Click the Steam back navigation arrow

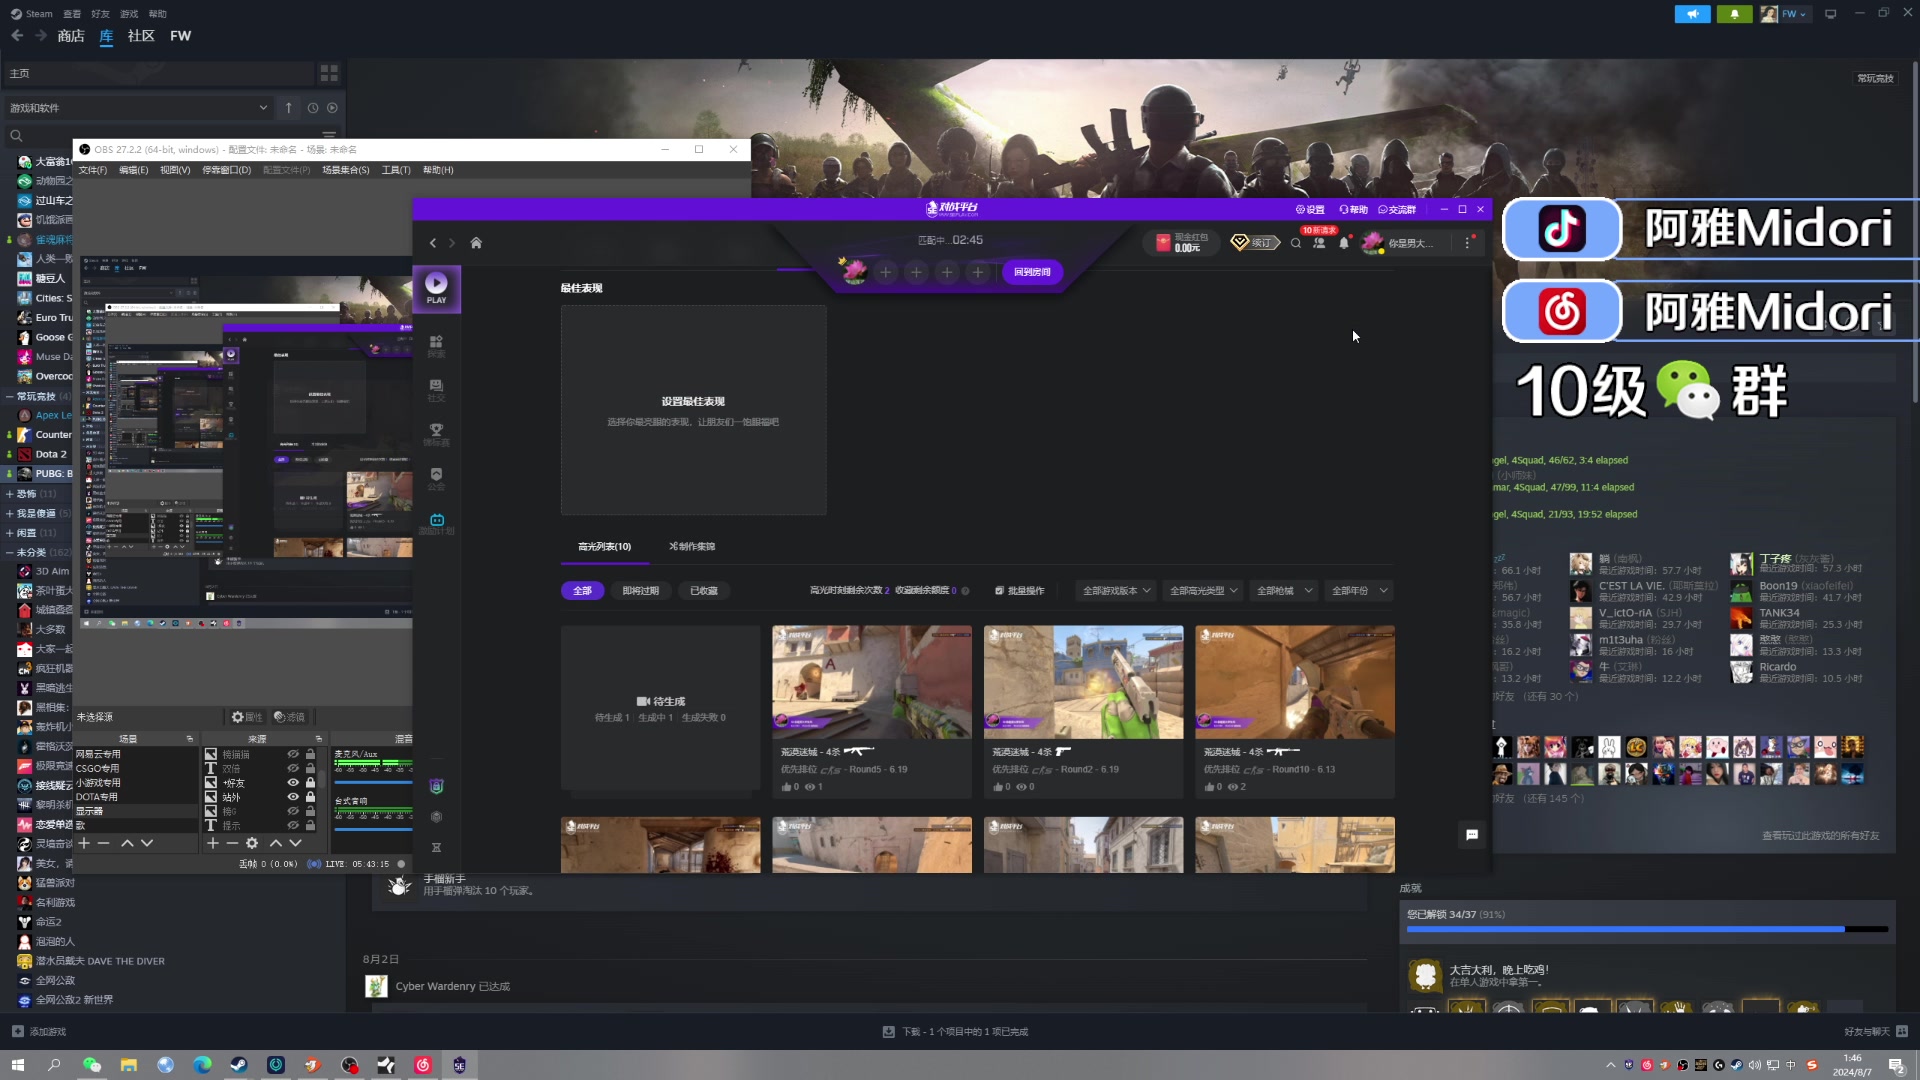click(17, 36)
